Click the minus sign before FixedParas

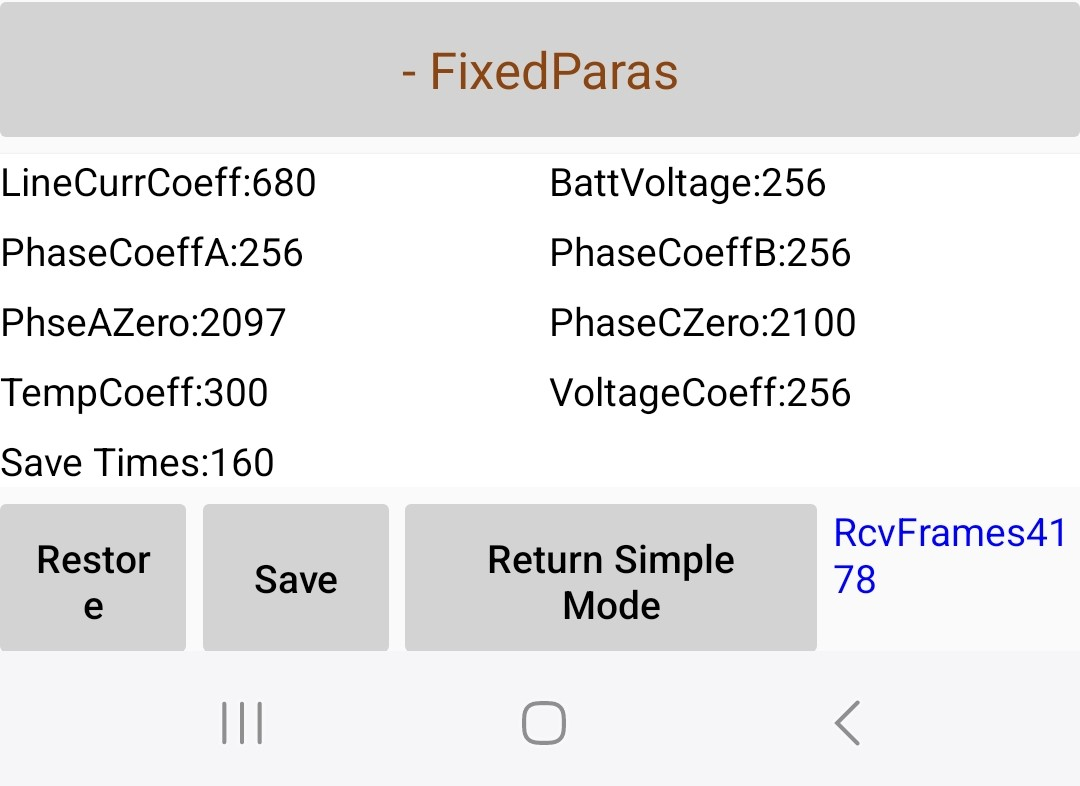pyautogui.click(x=409, y=73)
